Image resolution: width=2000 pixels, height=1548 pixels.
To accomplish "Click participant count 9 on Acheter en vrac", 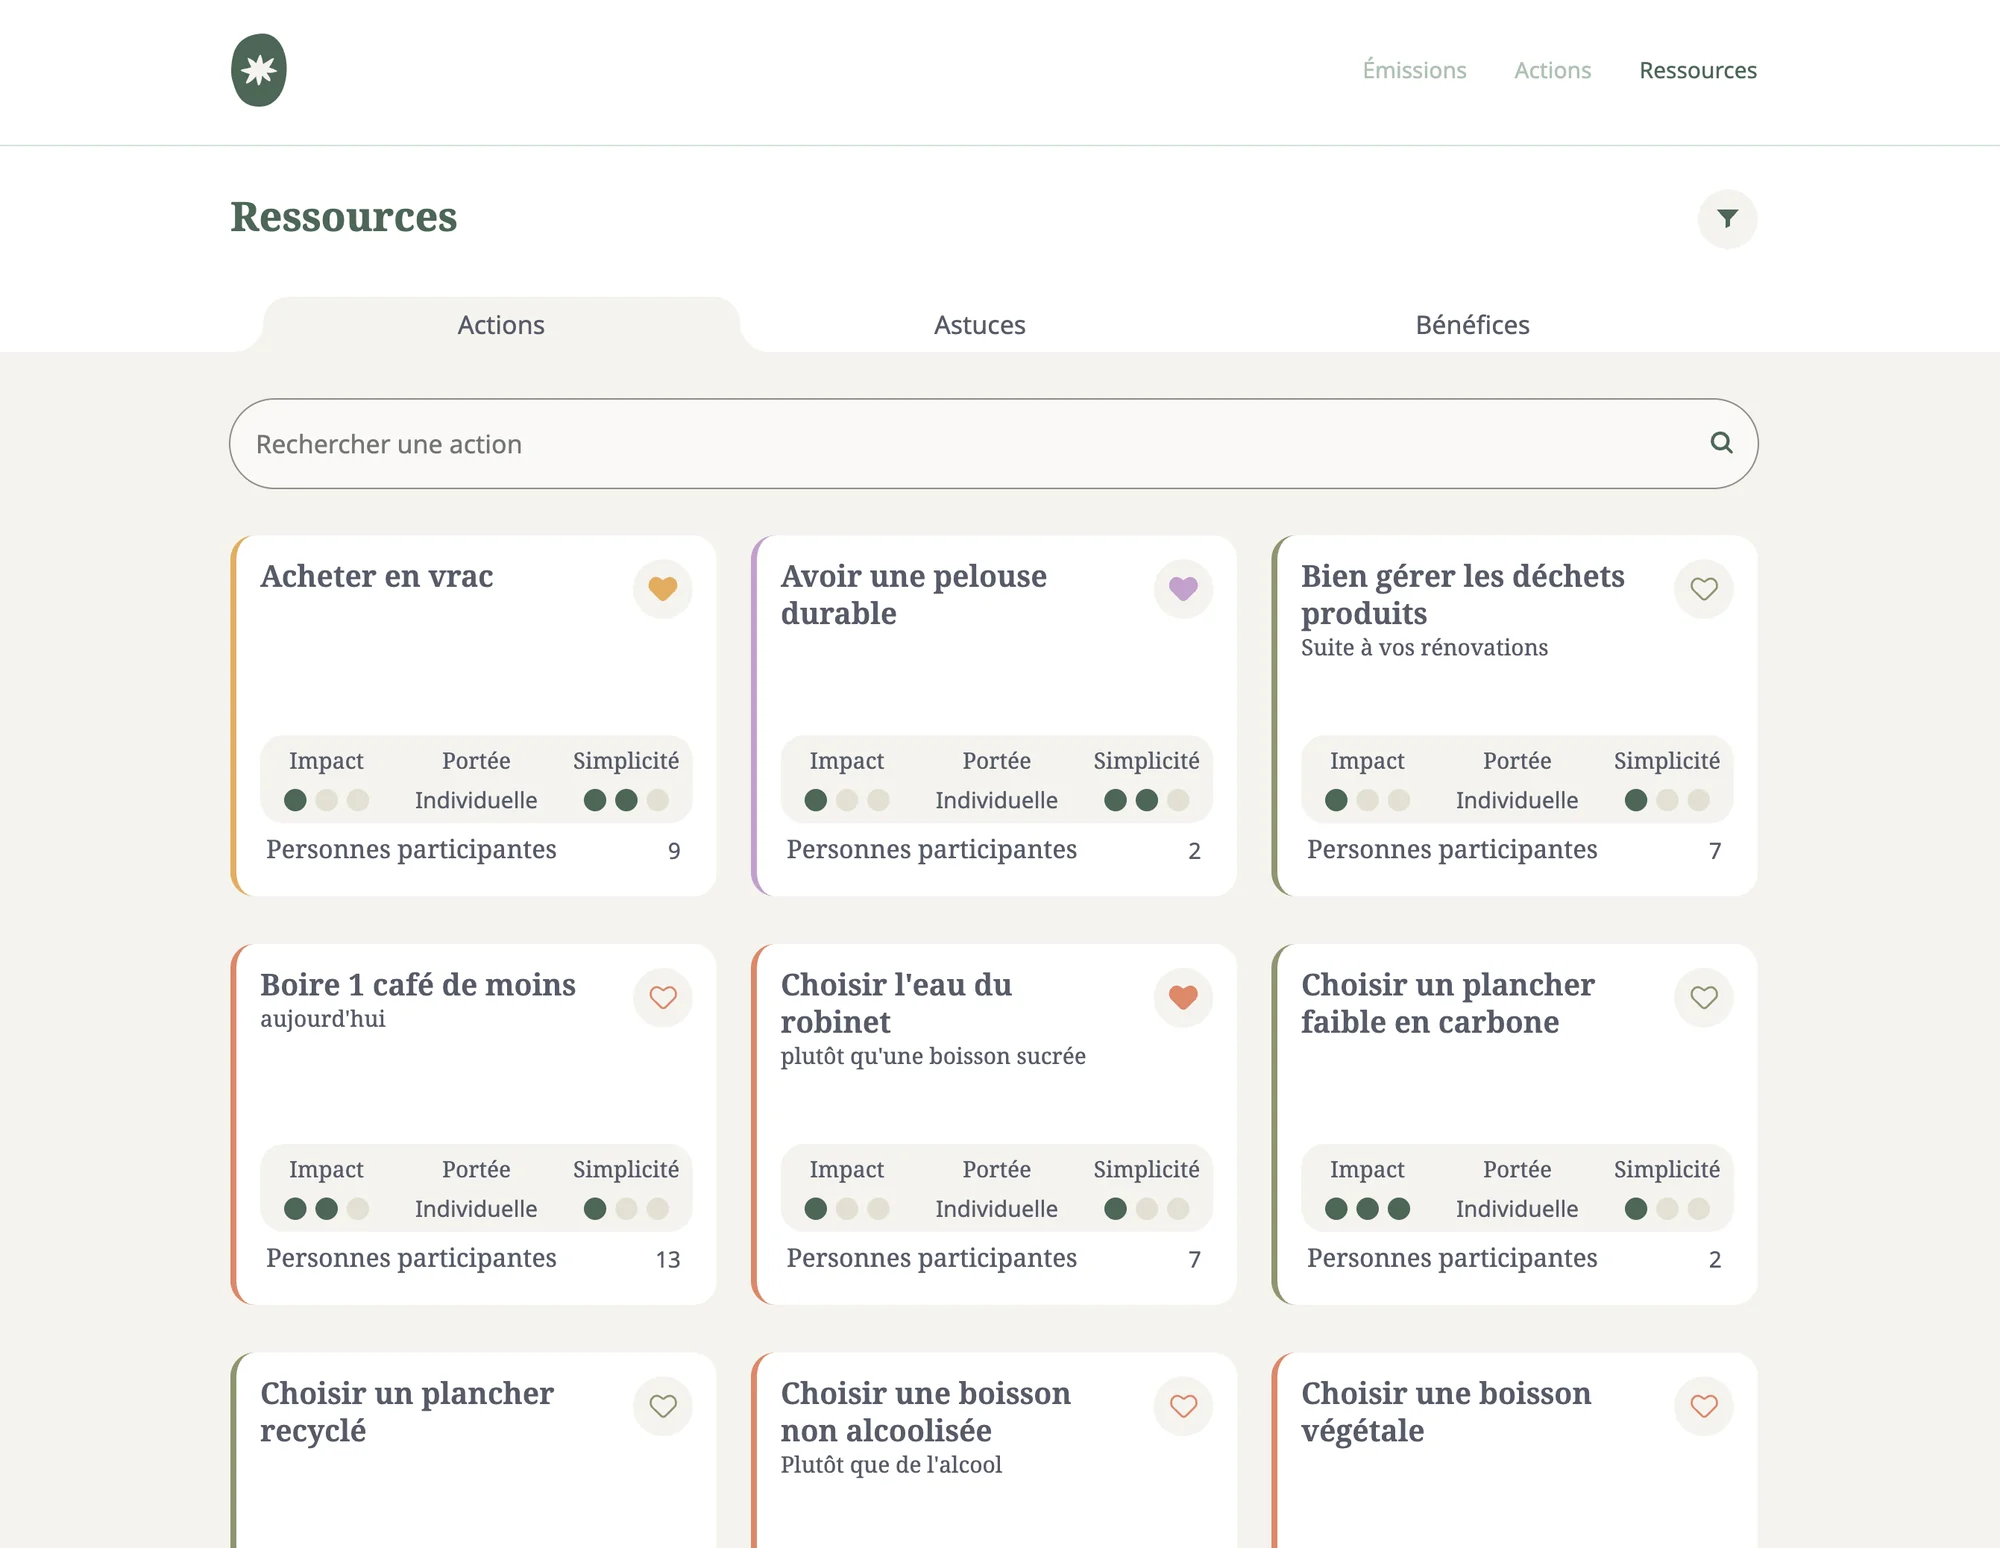I will coord(674,851).
